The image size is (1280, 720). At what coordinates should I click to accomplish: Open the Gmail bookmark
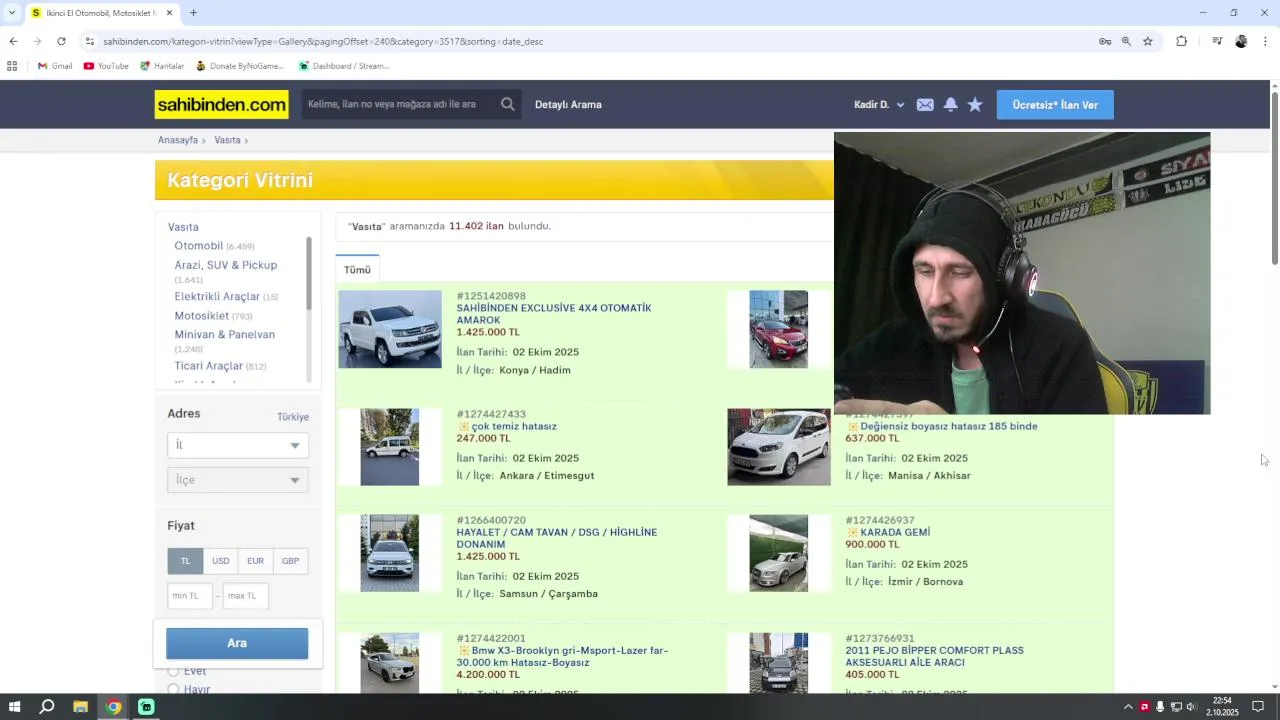(55, 66)
